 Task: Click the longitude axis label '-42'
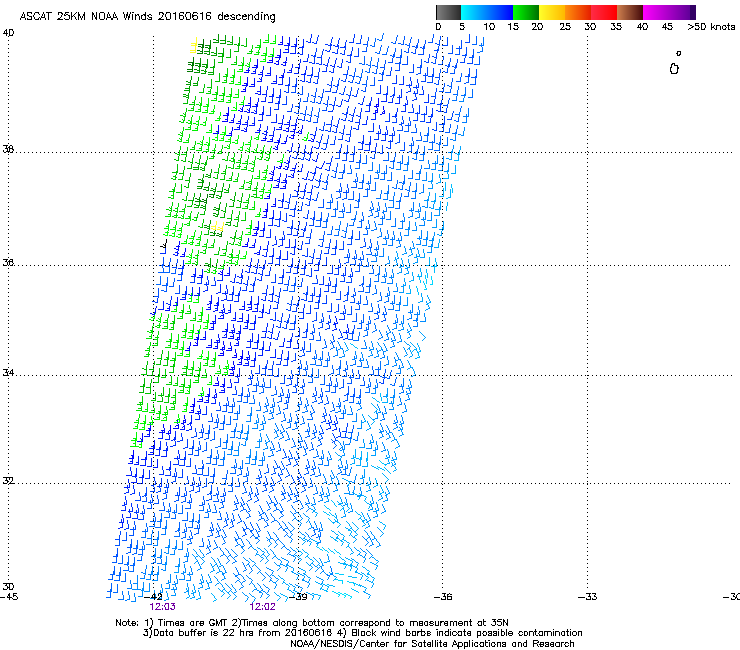[x=154, y=597]
